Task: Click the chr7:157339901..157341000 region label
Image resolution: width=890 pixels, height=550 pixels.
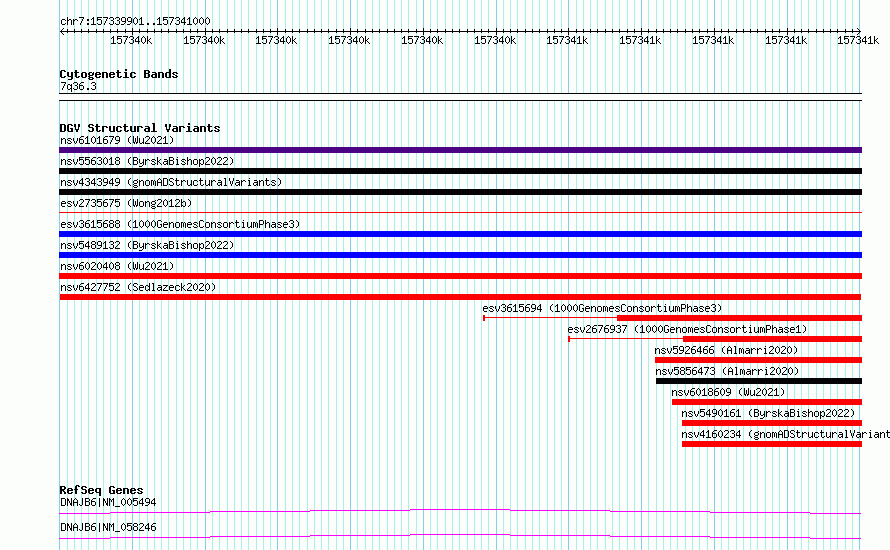Action: [135, 21]
